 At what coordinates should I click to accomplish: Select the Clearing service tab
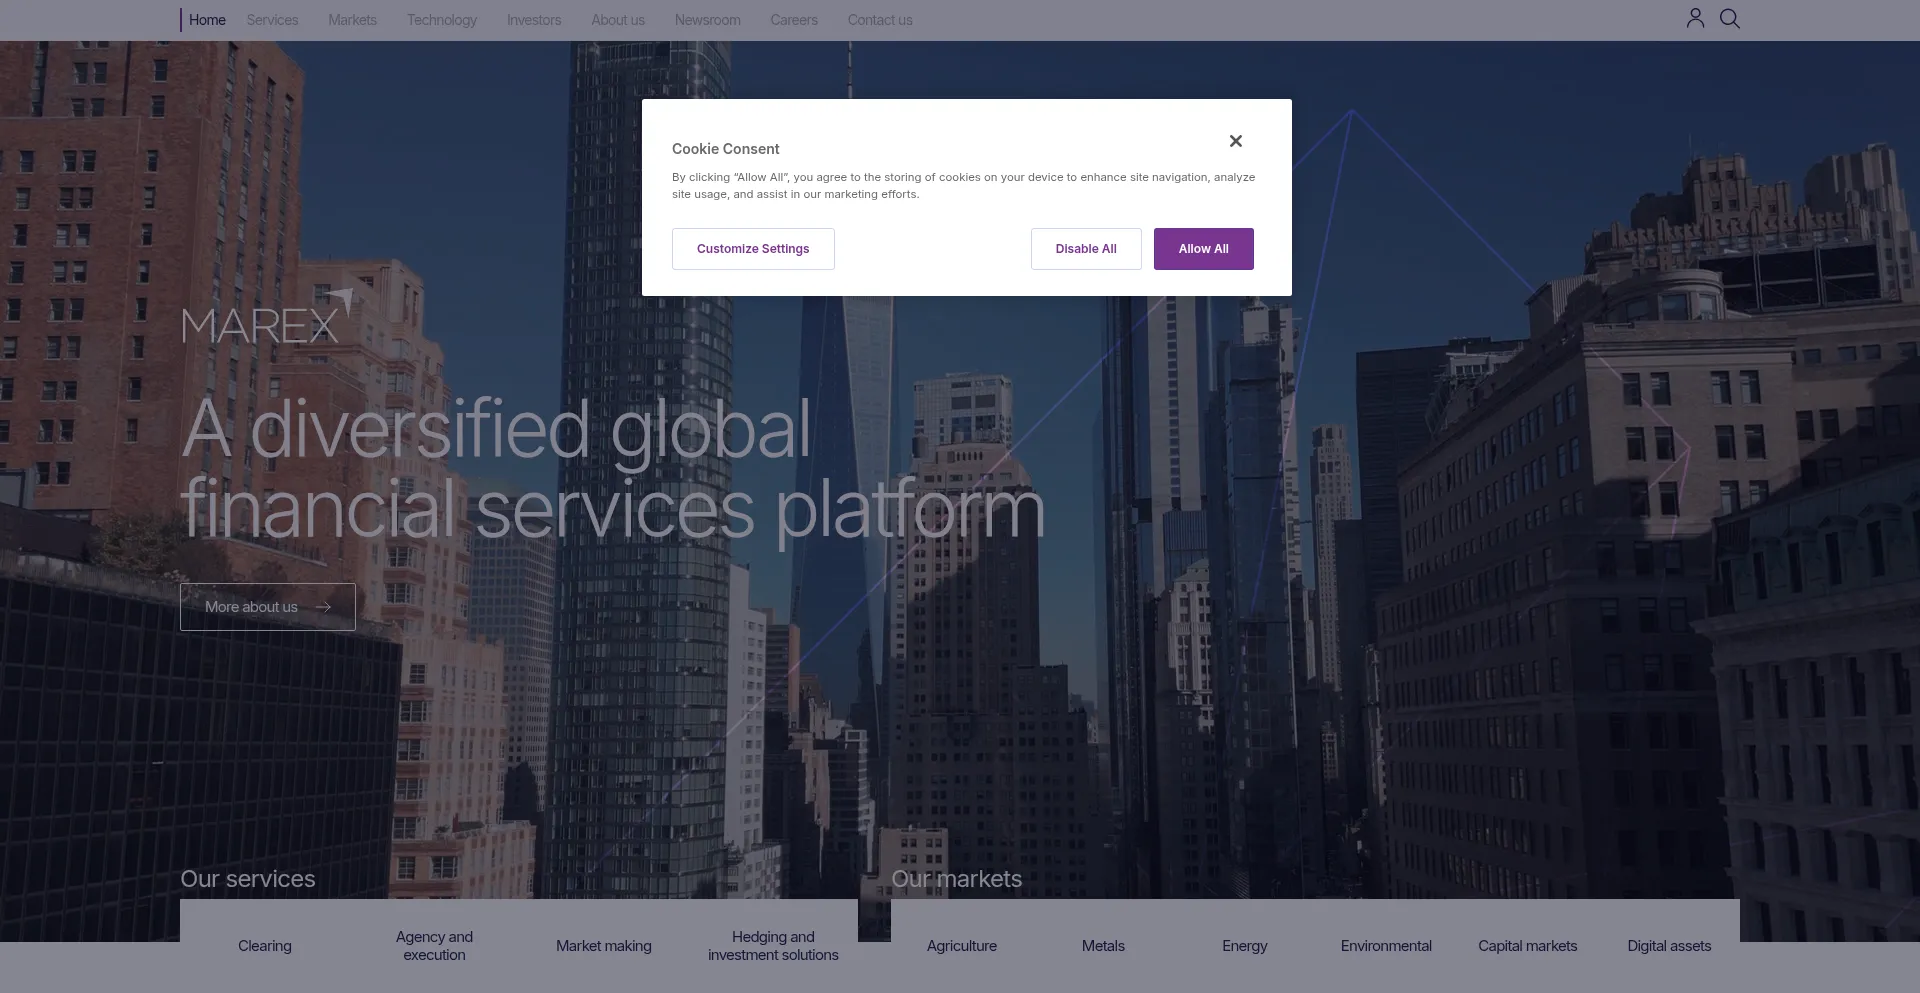[x=265, y=946]
